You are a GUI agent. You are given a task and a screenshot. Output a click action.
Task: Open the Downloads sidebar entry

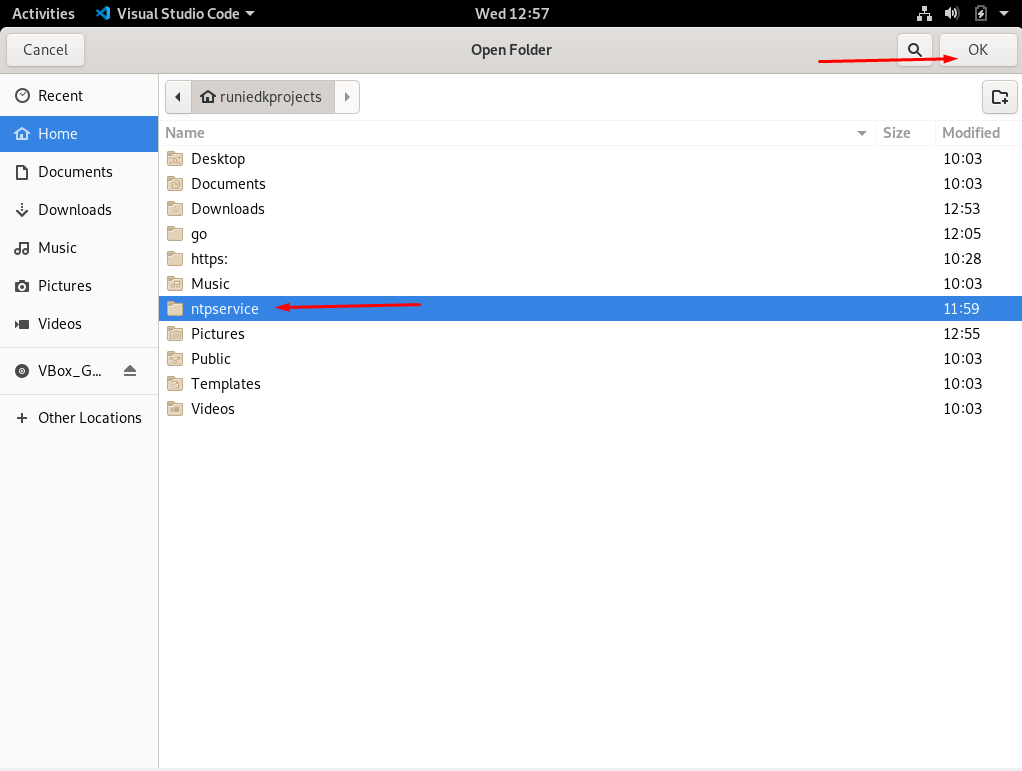(x=74, y=209)
